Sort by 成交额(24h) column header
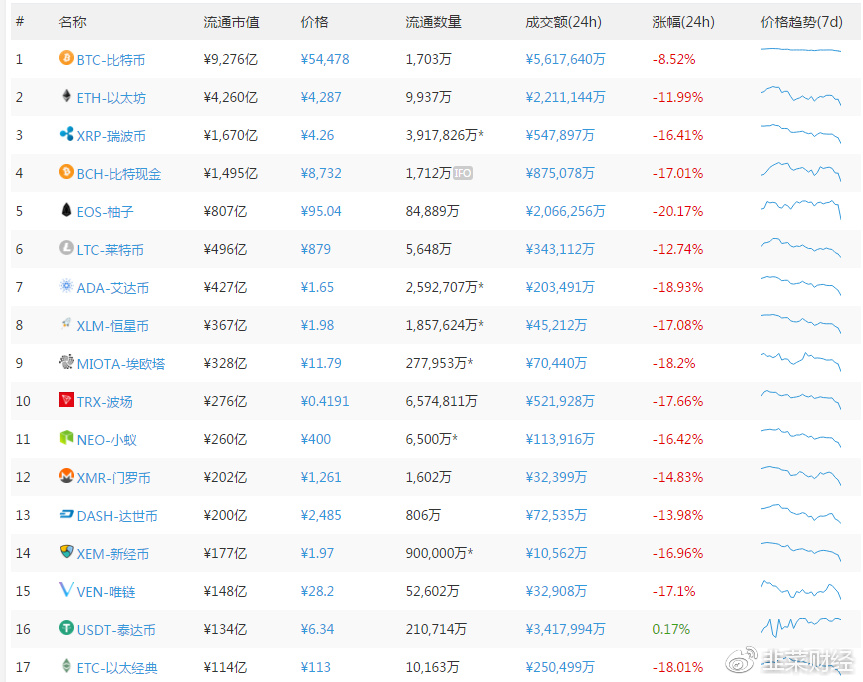This screenshot has width=863, height=682. (x=564, y=22)
